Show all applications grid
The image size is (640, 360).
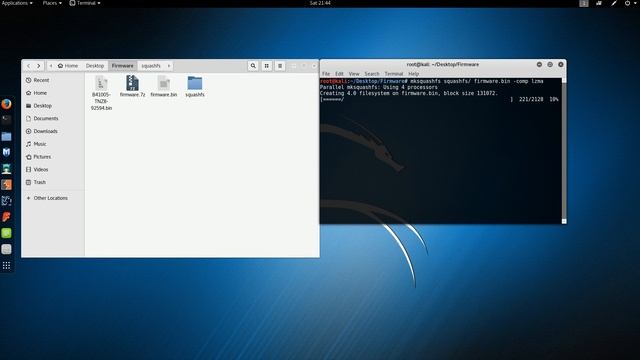pos(6,266)
